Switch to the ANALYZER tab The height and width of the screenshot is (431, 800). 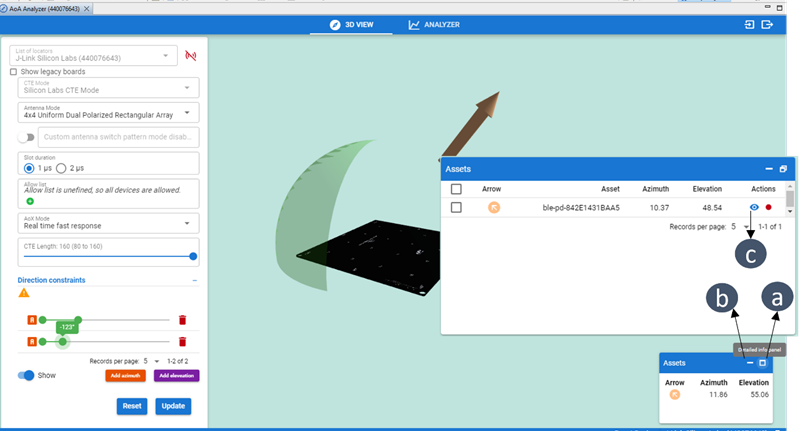pyautogui.click(x=434, y=24)
